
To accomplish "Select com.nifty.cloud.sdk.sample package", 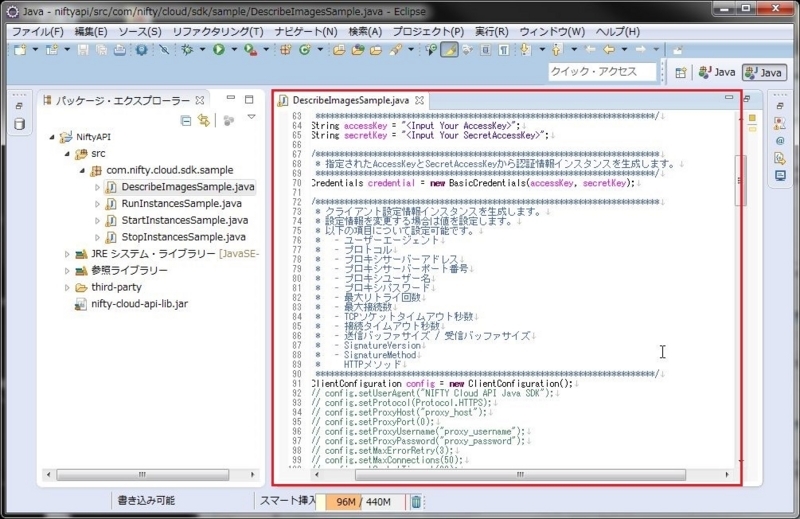I will [x=169, y=170].
